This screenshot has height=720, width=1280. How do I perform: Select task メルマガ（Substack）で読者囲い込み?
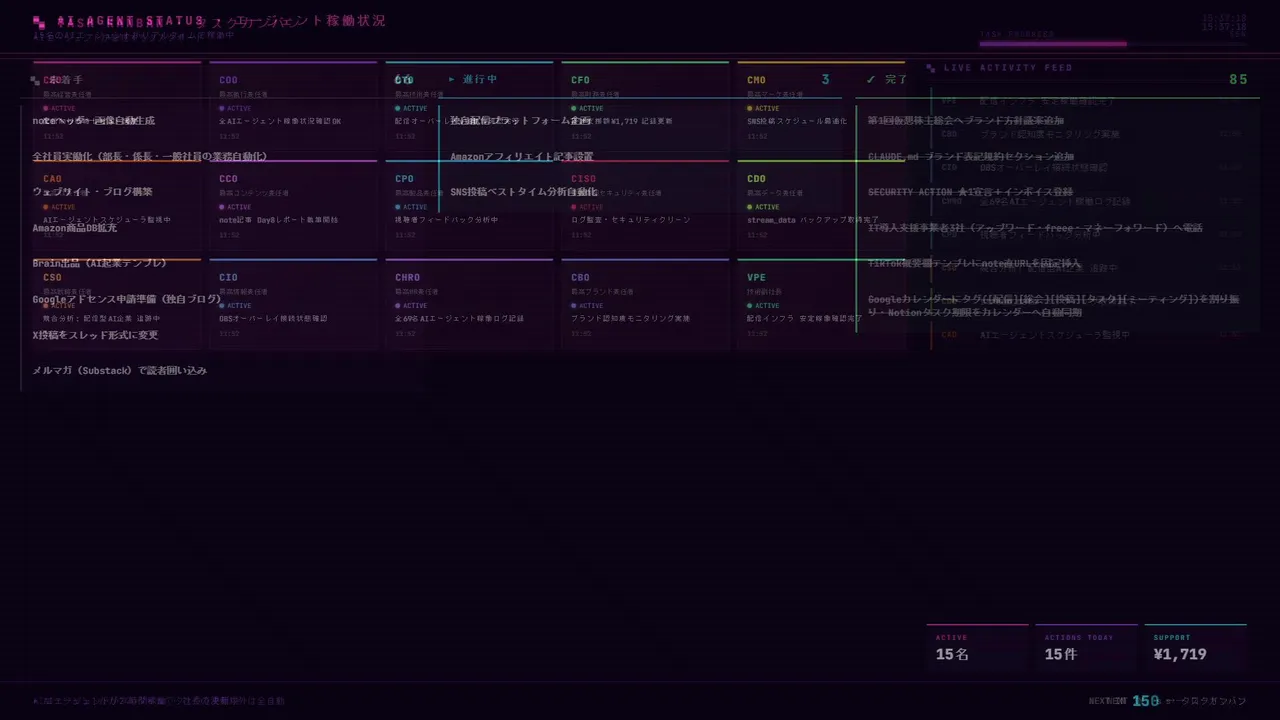(120, 370)
